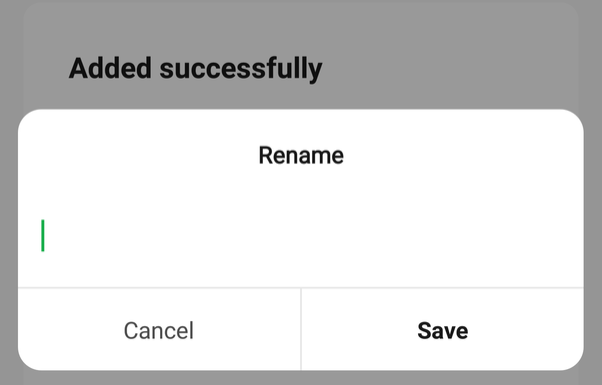The width and height of the screenshot is (602, 385).
Task: Tap the Save button
Action: (442, 329)
